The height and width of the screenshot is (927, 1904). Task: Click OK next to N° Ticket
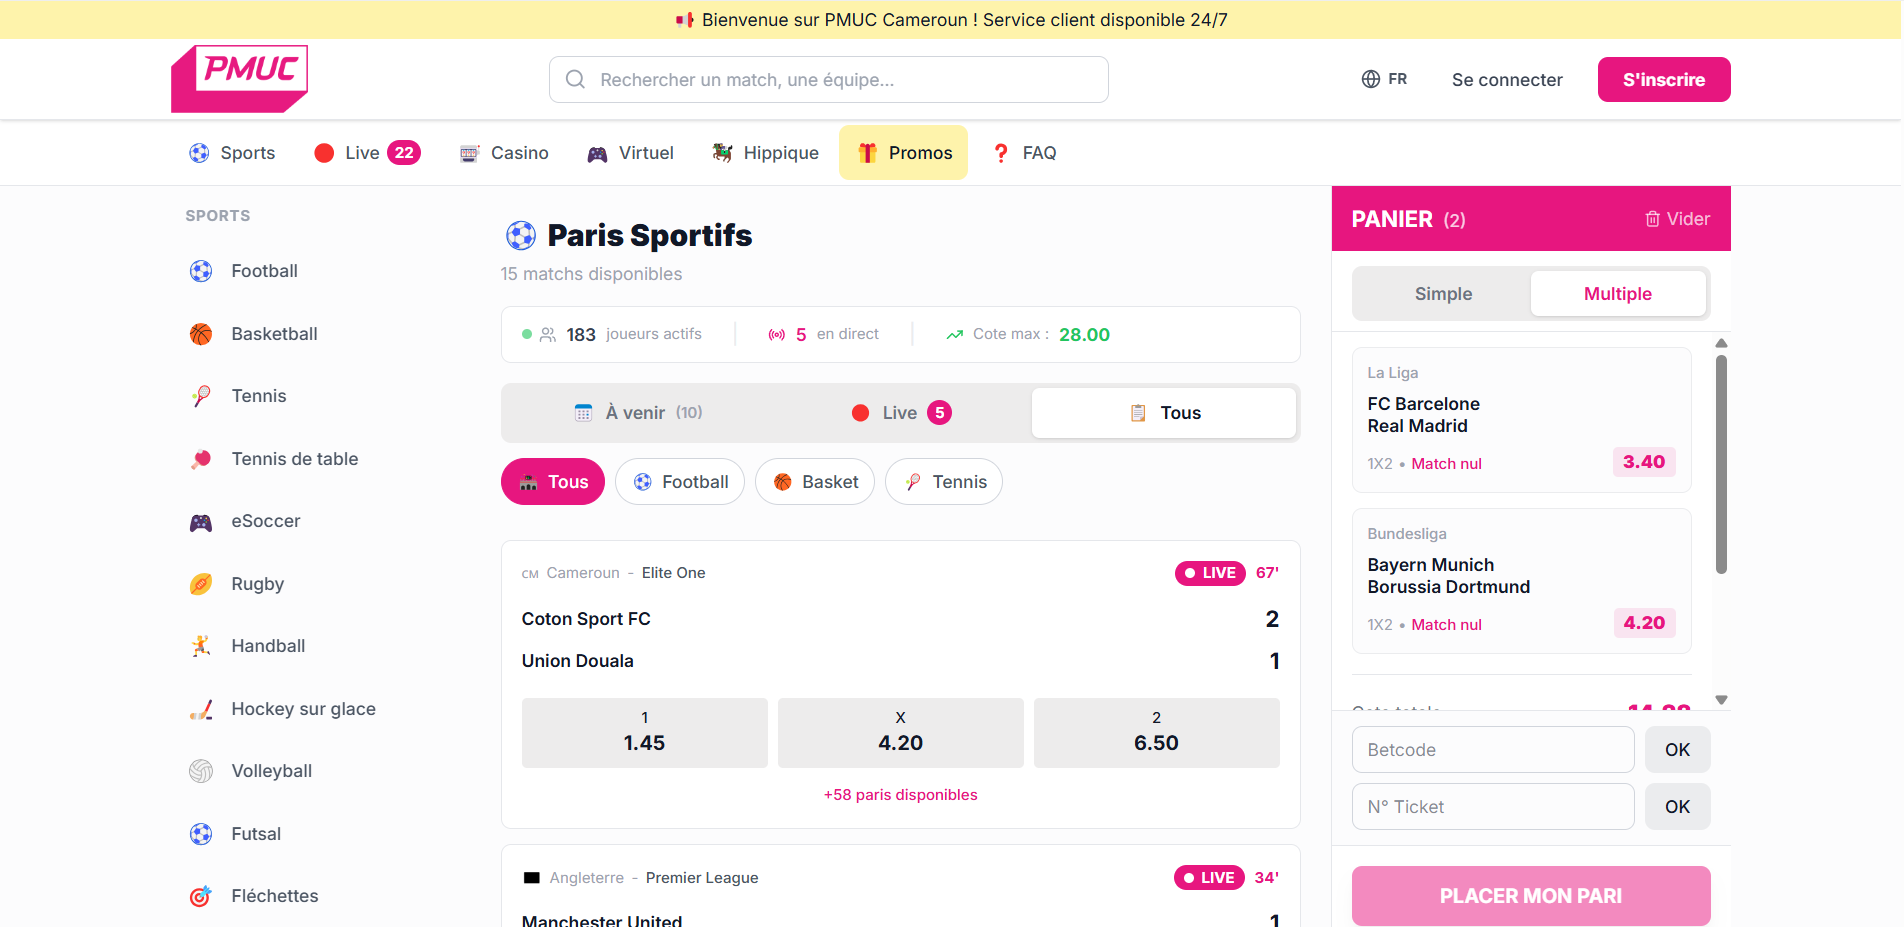tap(1678, 807)
